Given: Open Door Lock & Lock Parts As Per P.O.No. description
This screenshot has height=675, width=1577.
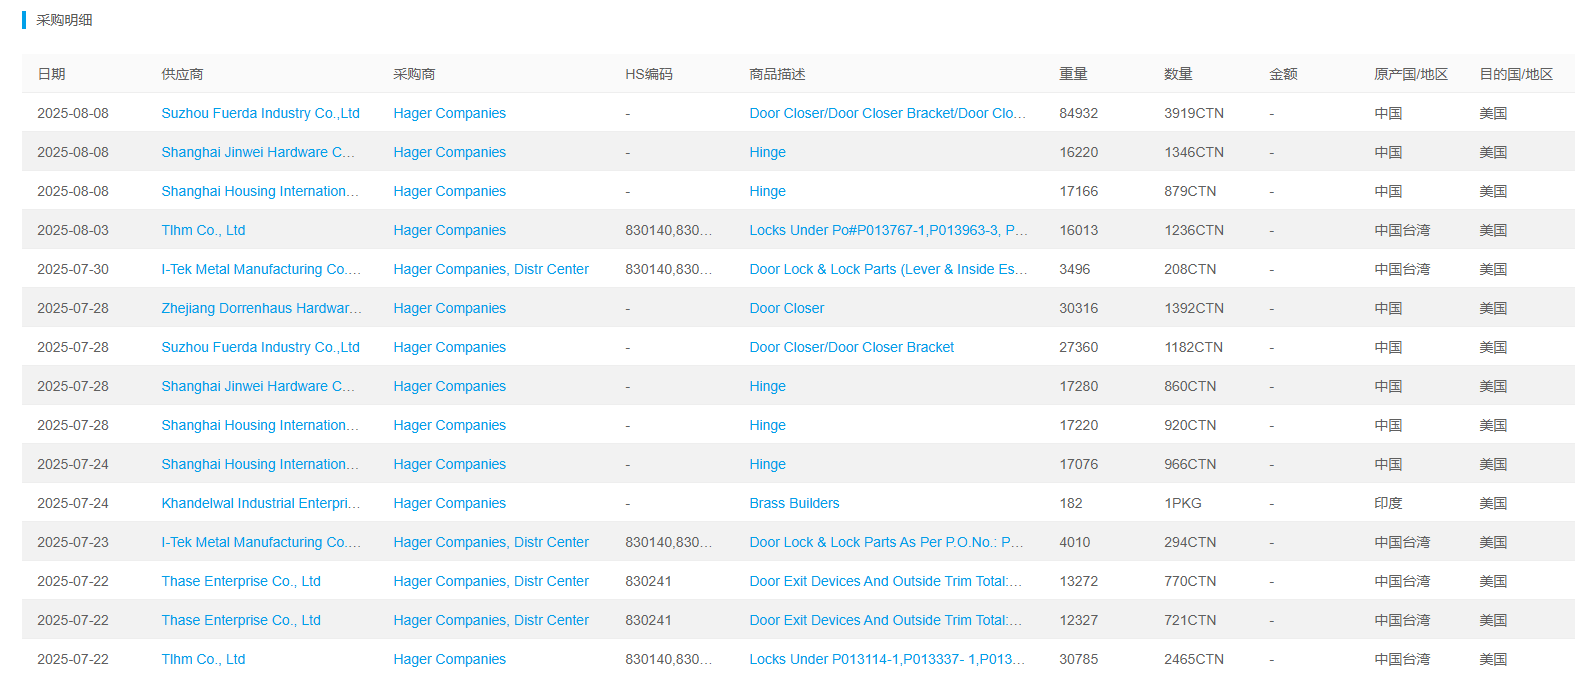Looking at the screenshot, I should point(886,542).
